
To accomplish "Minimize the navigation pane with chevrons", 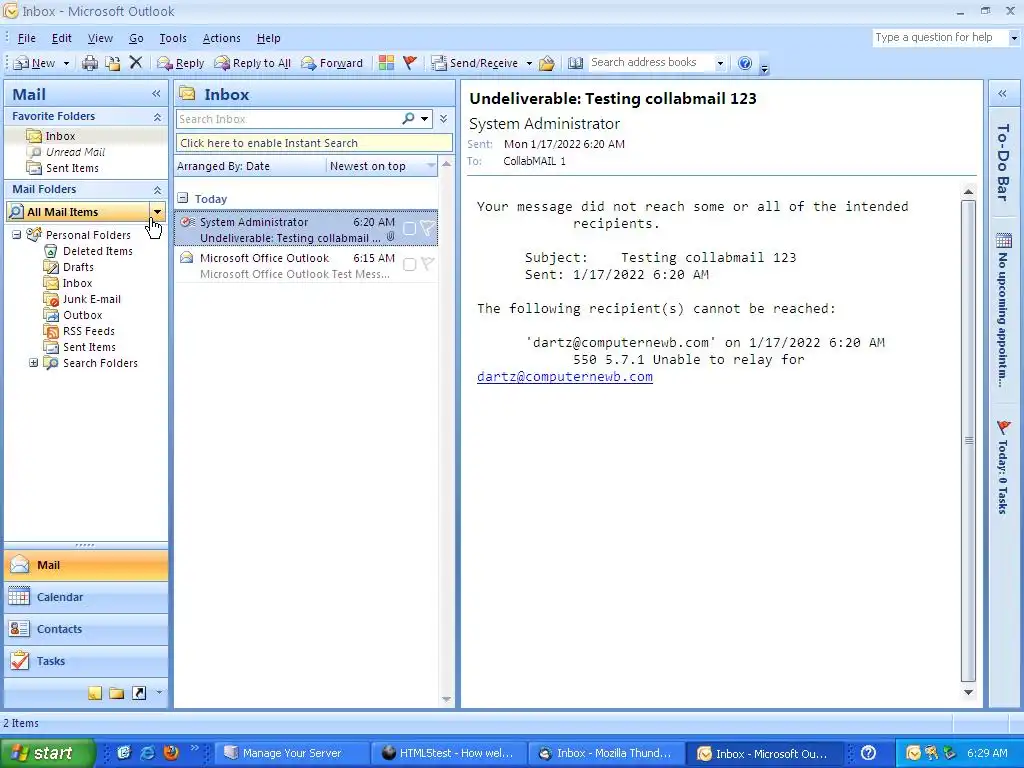I will [157, 94].
